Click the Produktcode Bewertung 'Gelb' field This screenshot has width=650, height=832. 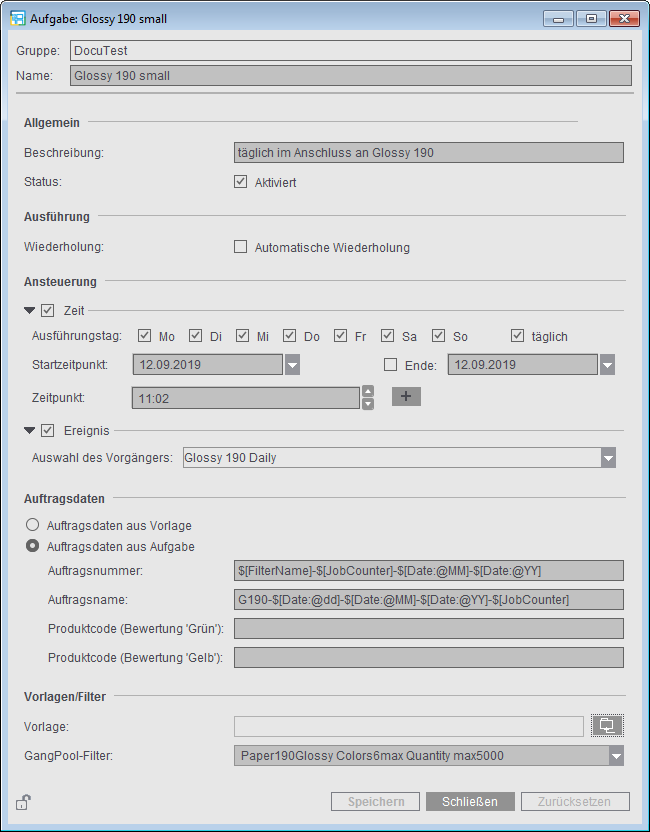(x=429, y=657)
